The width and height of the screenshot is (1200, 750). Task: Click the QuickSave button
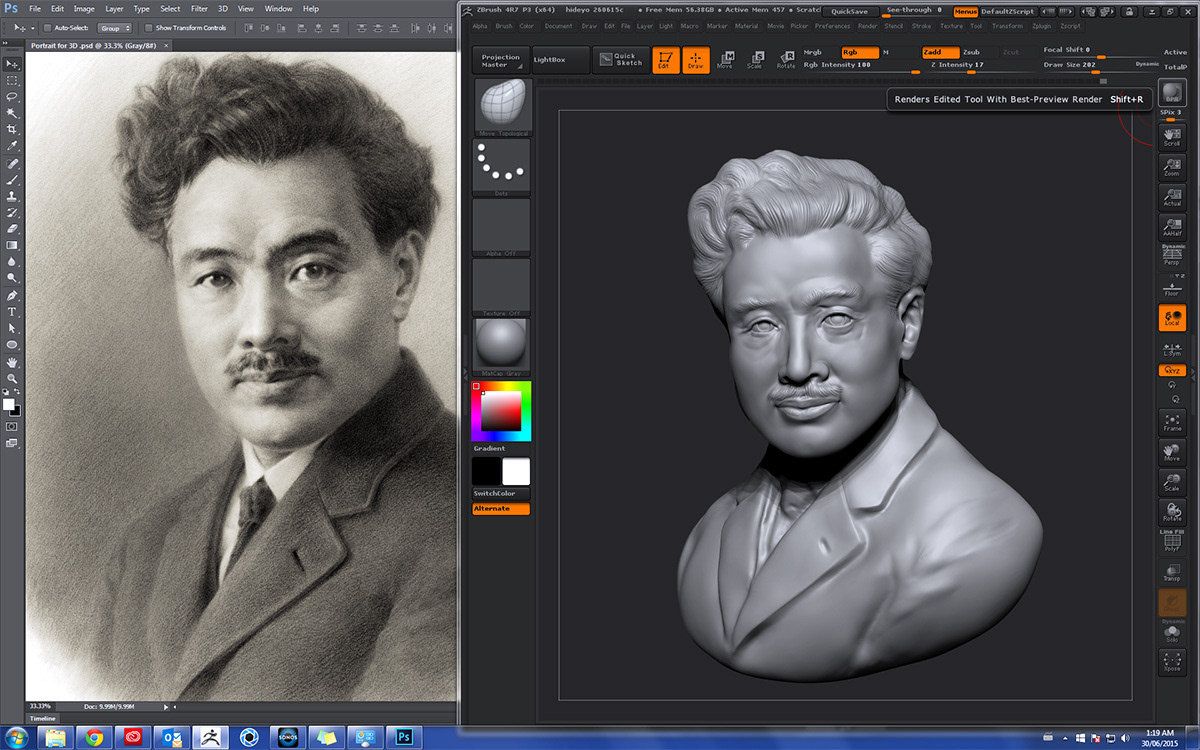[x=849, y=12]
